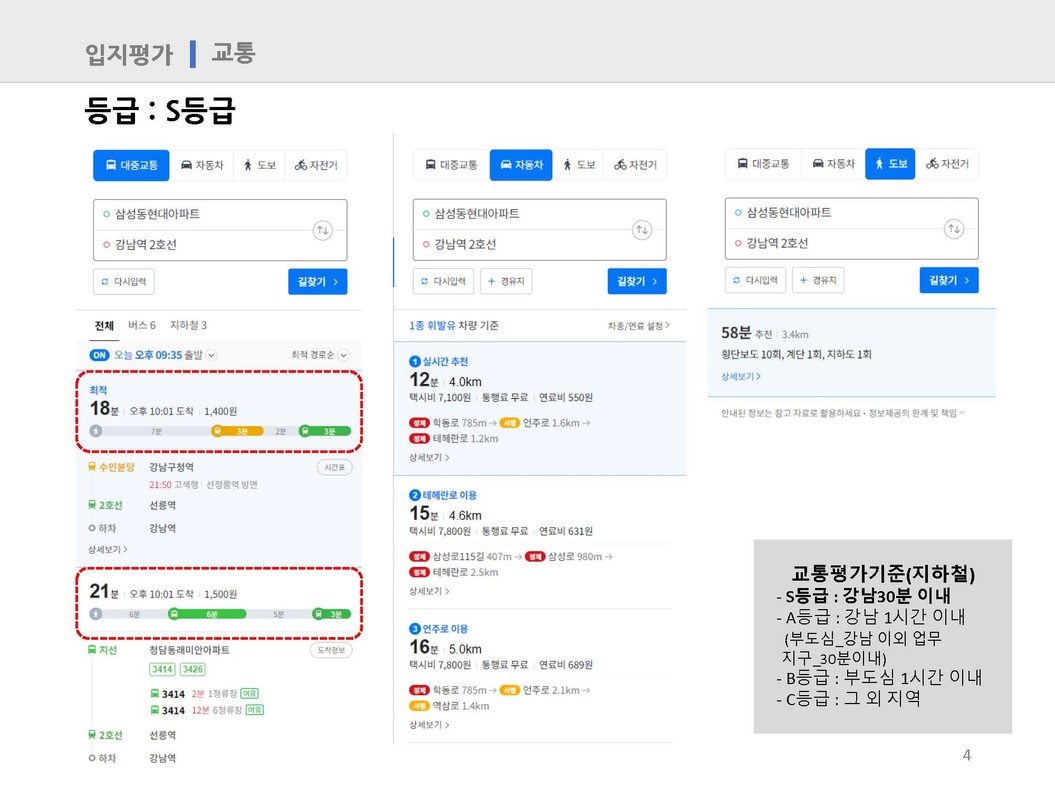Click the walking icon starting the 21분 route bar
The image size is (1055, 791).
(x=96, y=613)
